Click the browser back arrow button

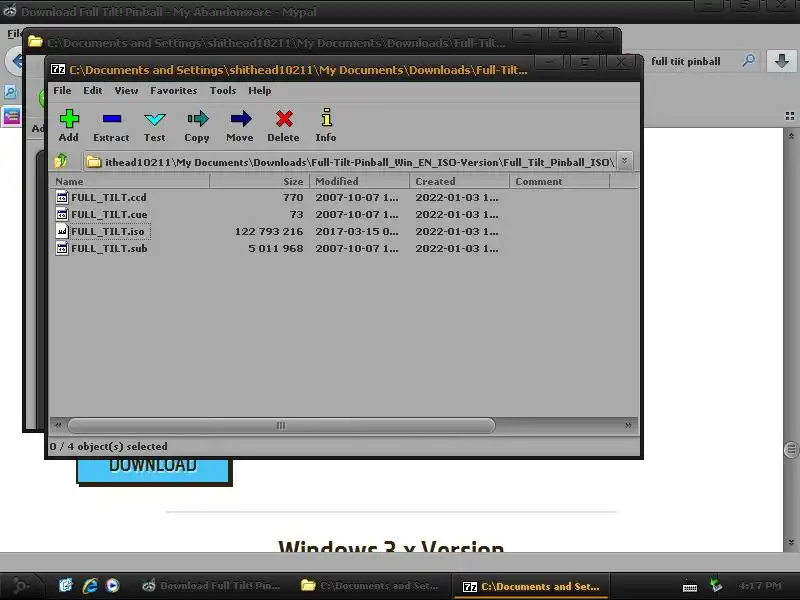(15, 61)
